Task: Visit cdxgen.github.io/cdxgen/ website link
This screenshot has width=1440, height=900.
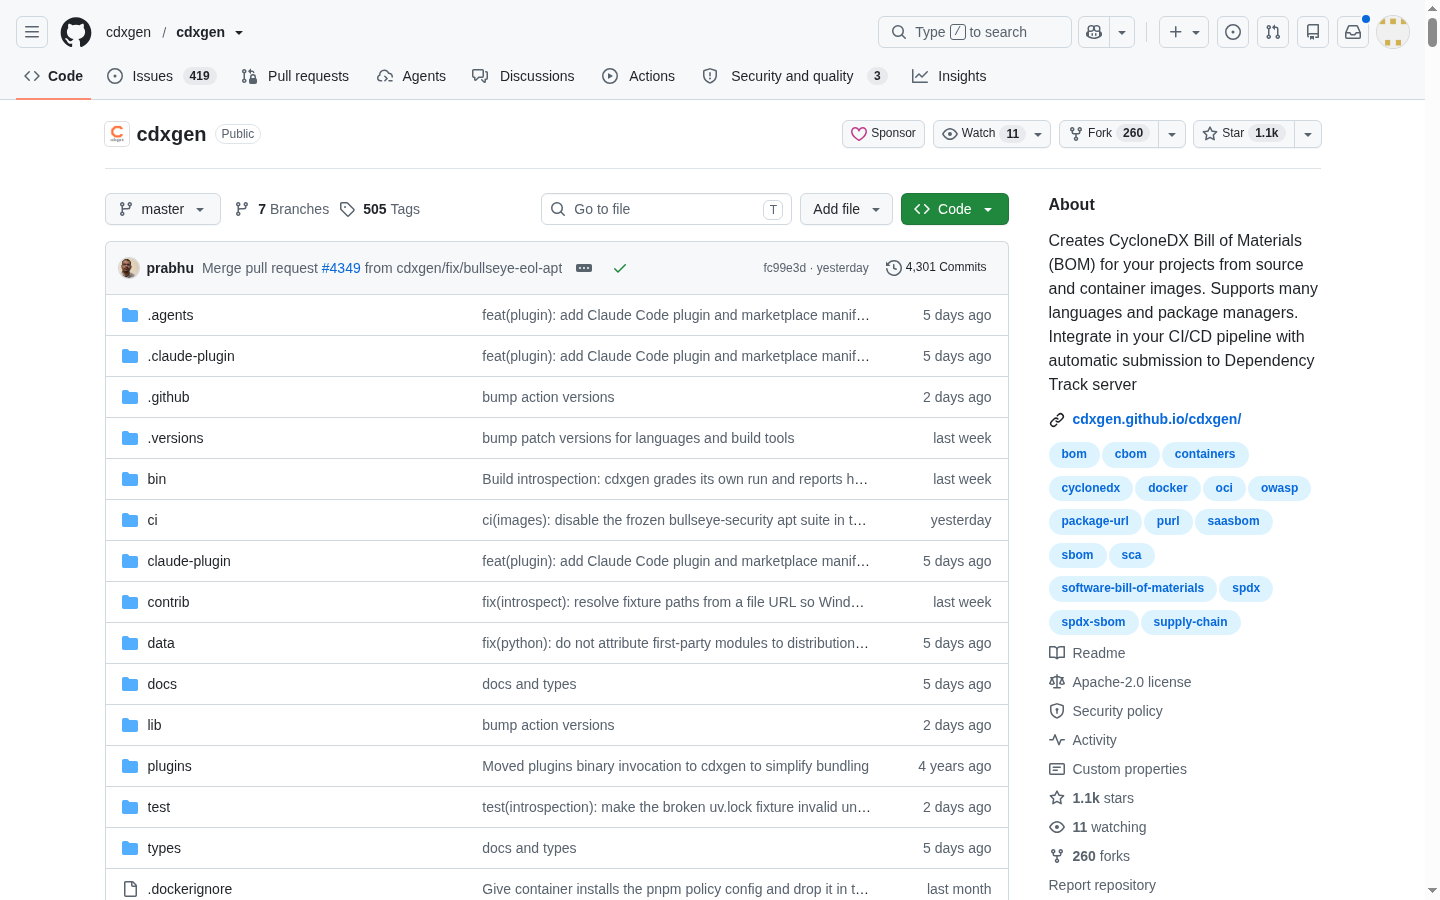Action: [1156, 420]
